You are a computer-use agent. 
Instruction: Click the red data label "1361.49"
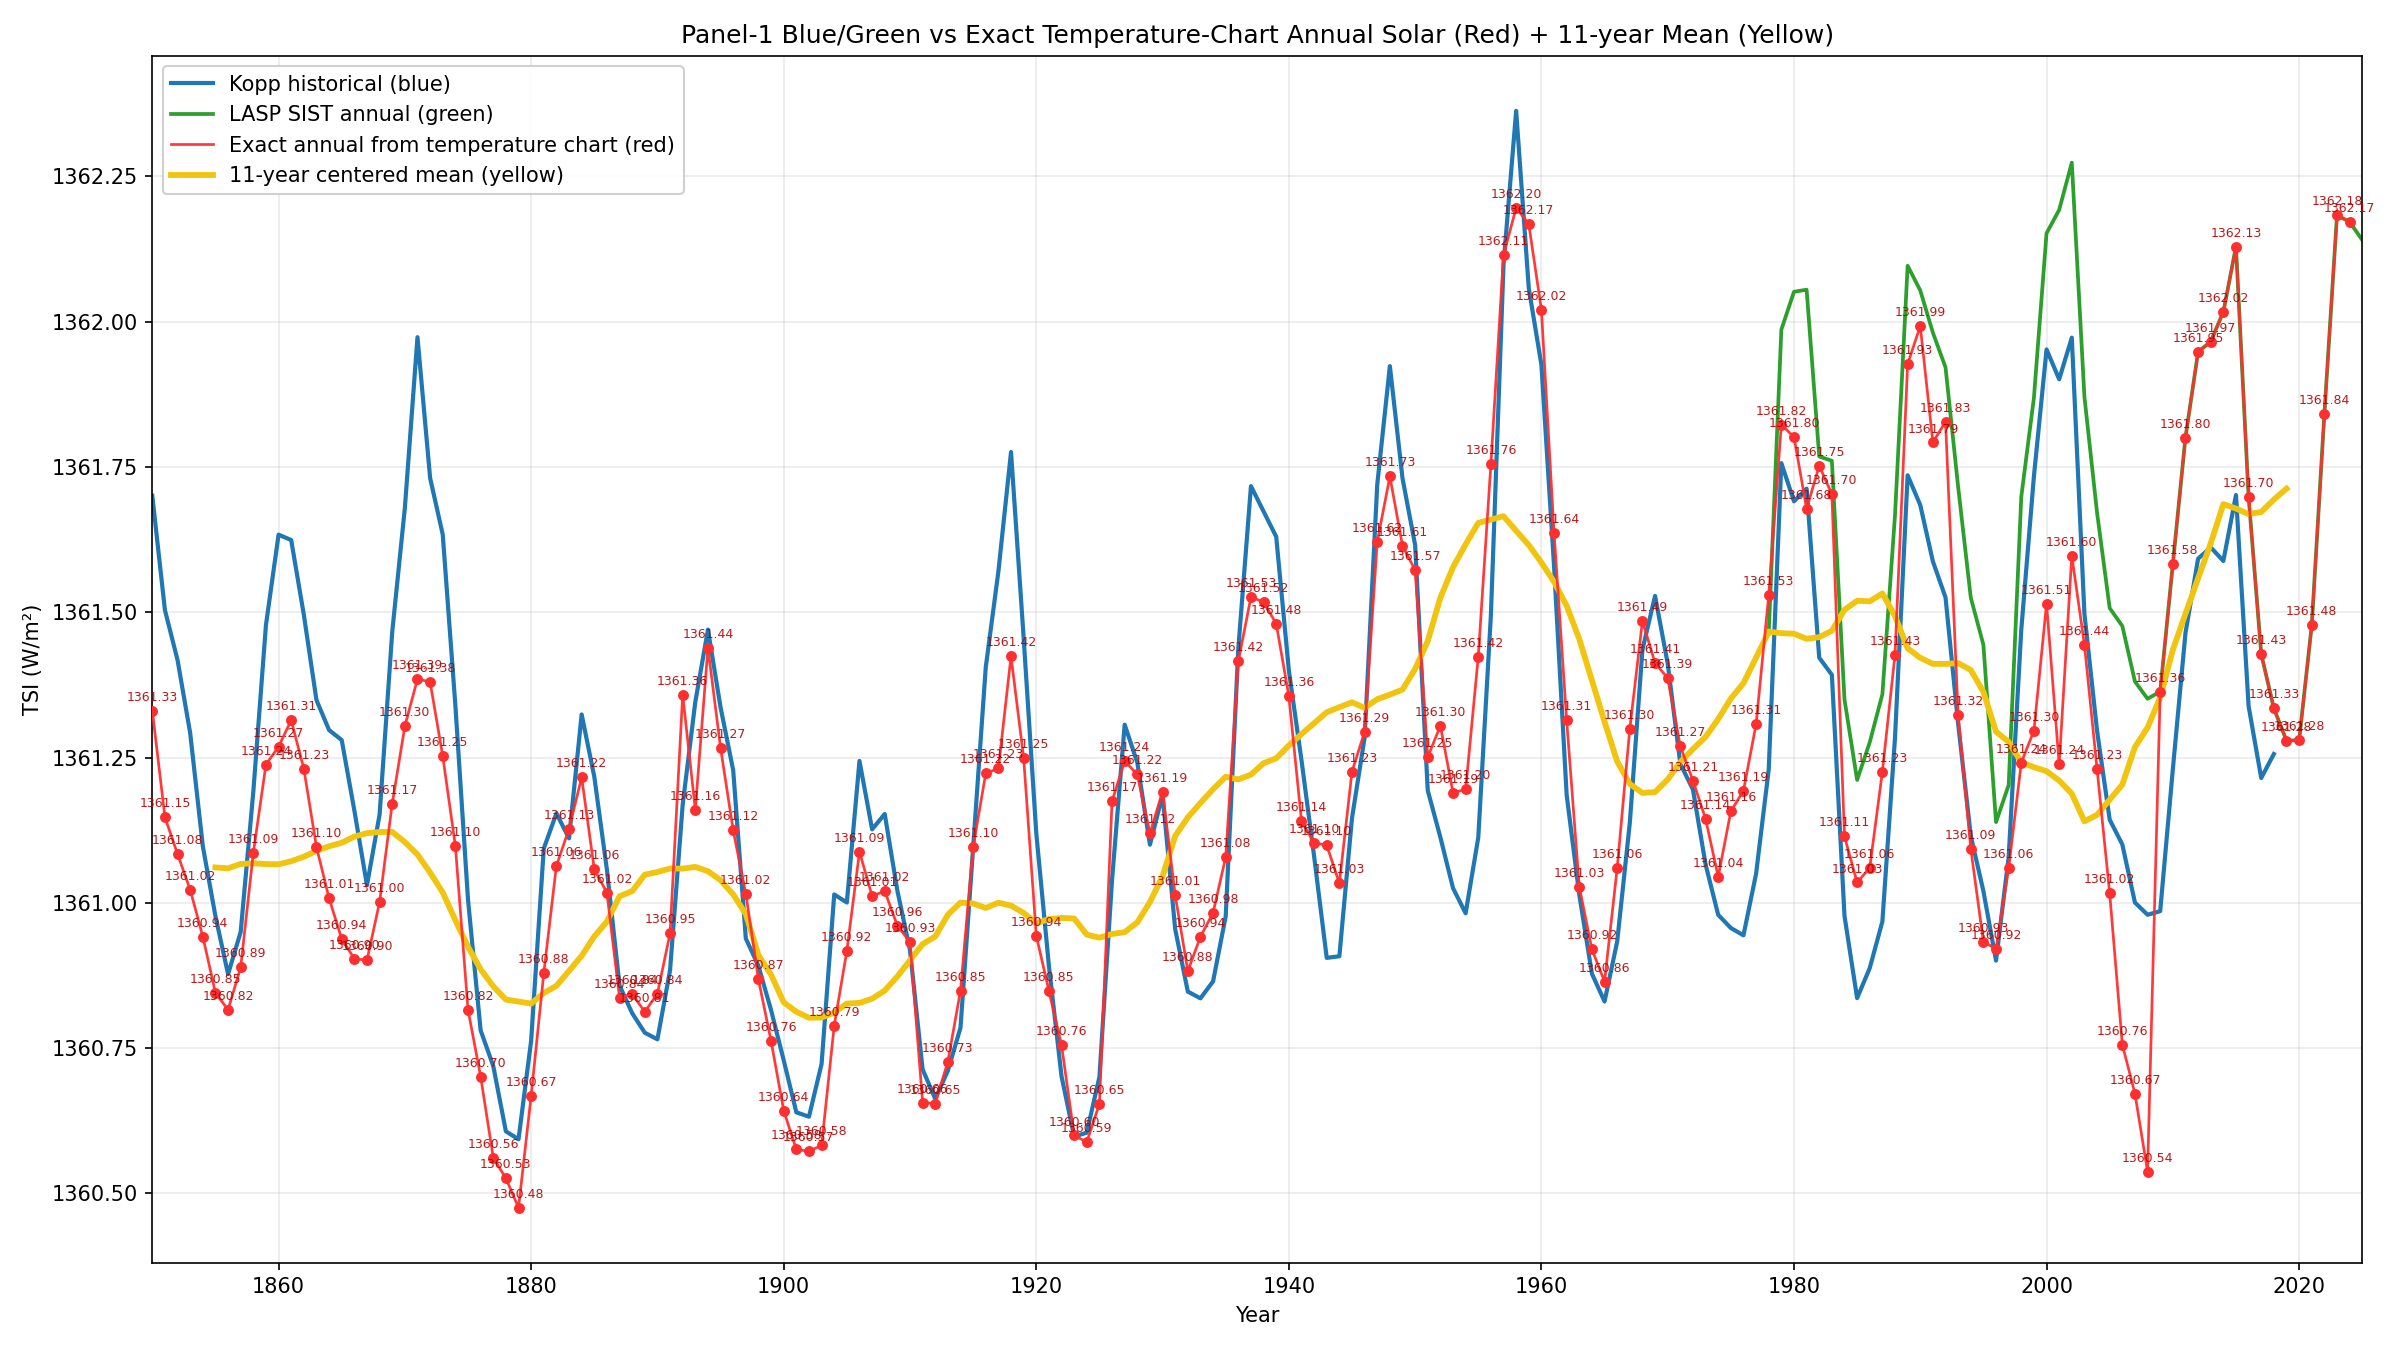pyautogui.click(x=1642, y=607)
